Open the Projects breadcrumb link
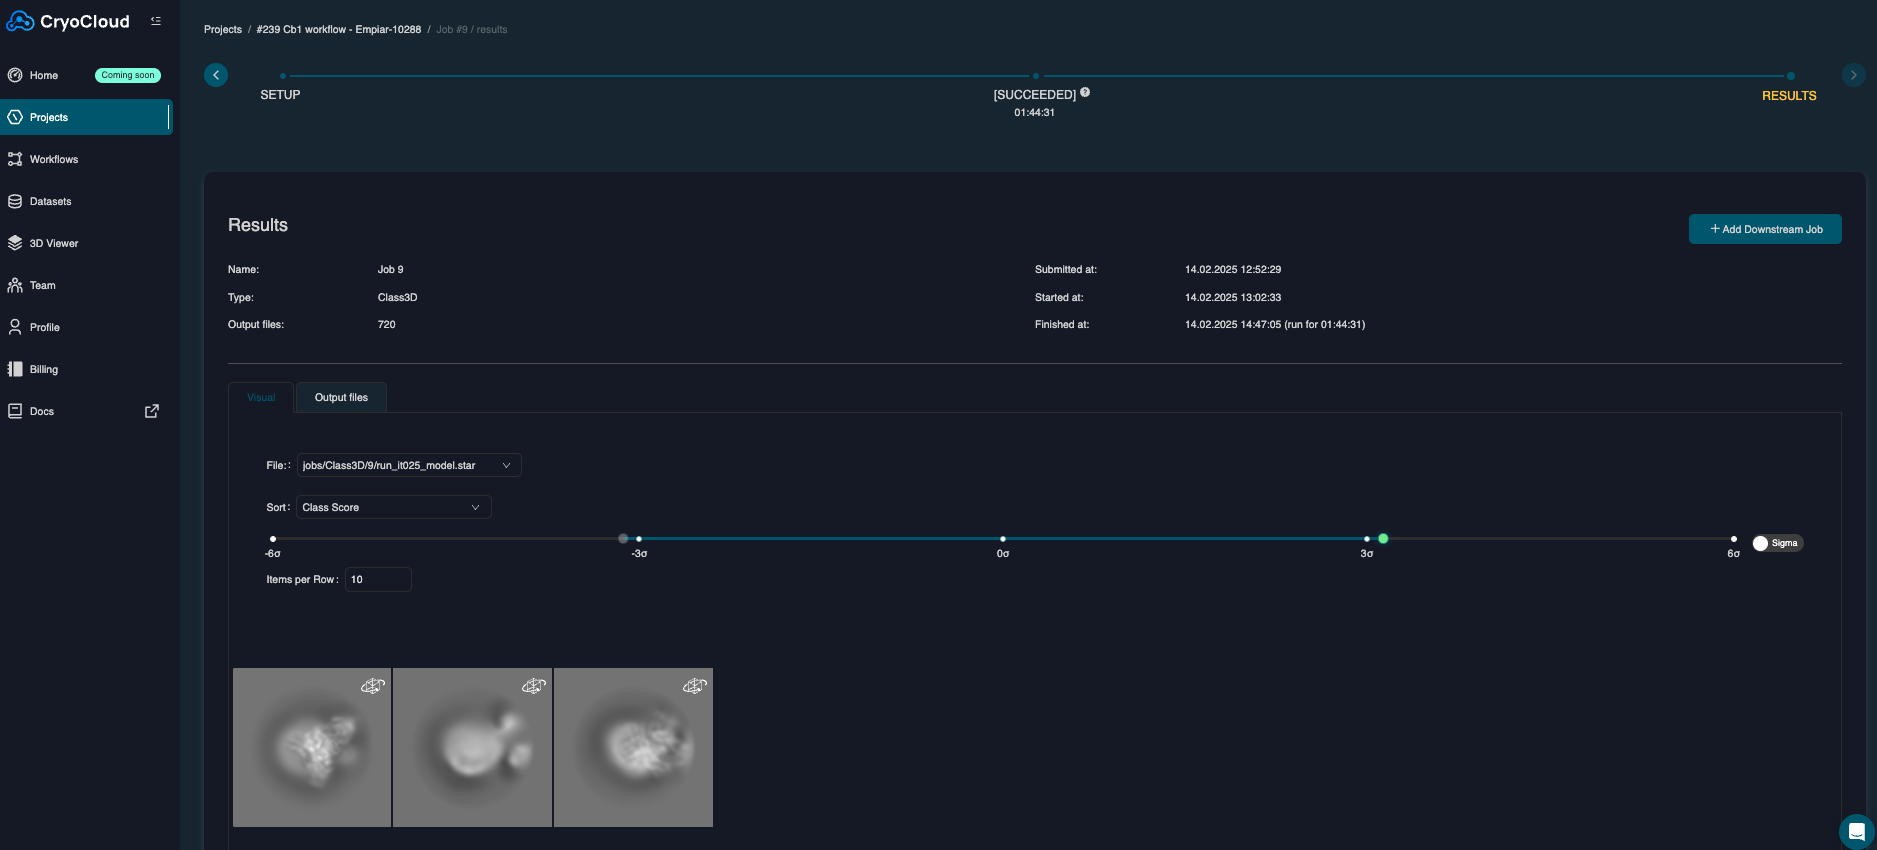The width and height of the screenshot is (1877, 850). [223, 29]
